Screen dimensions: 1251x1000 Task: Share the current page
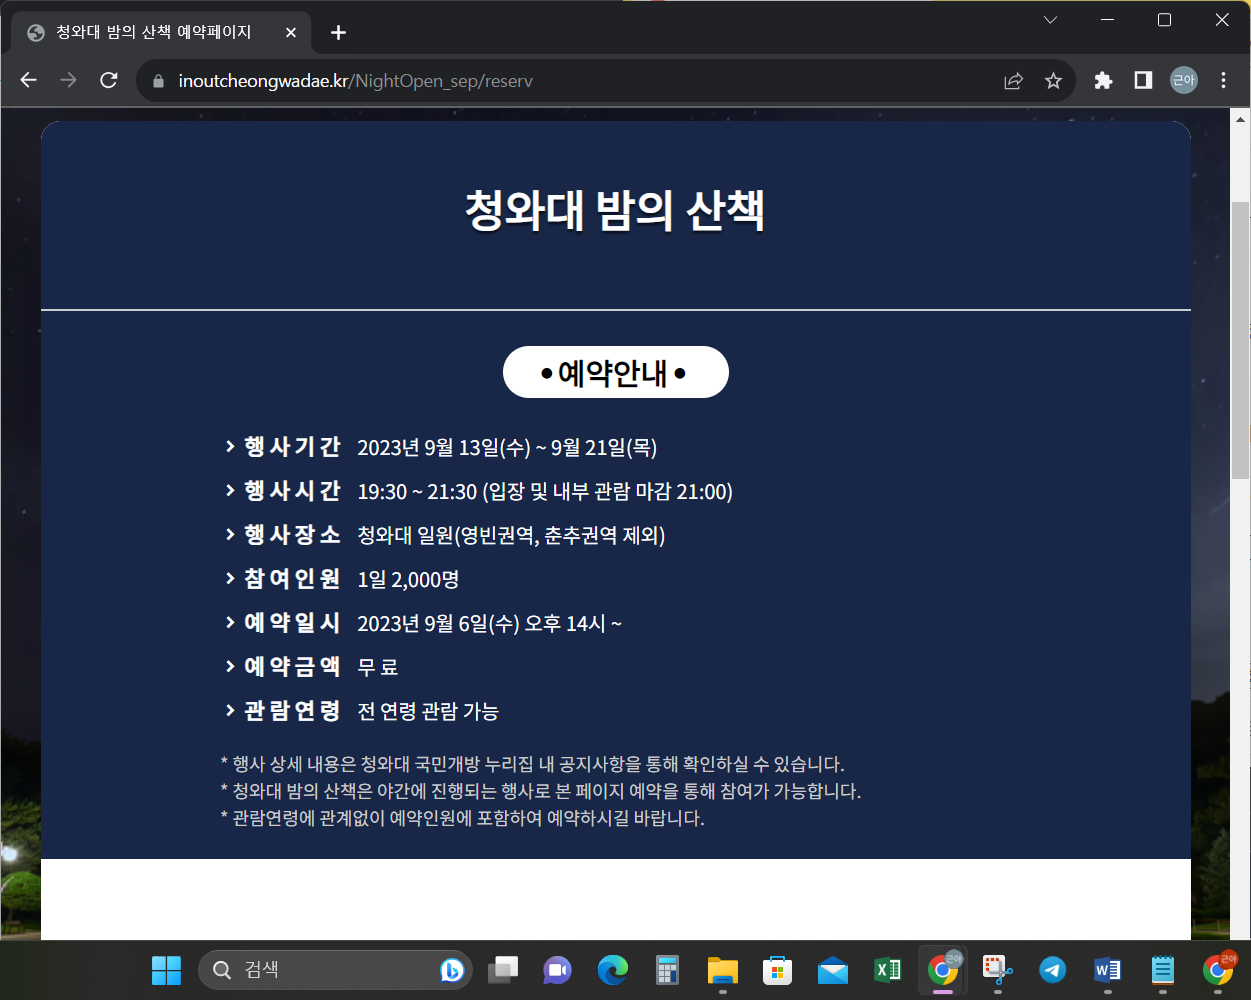[x=1013, y=81]
